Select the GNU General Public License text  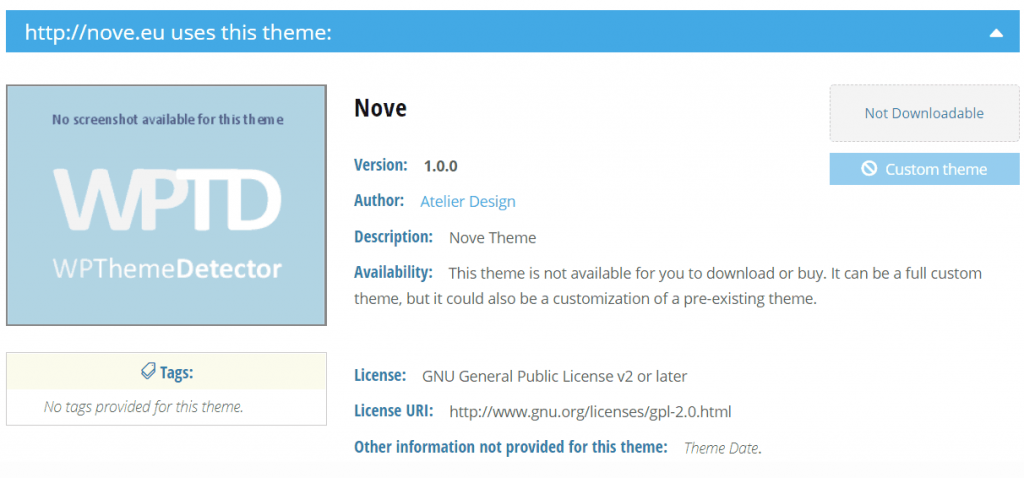(554, 376)
